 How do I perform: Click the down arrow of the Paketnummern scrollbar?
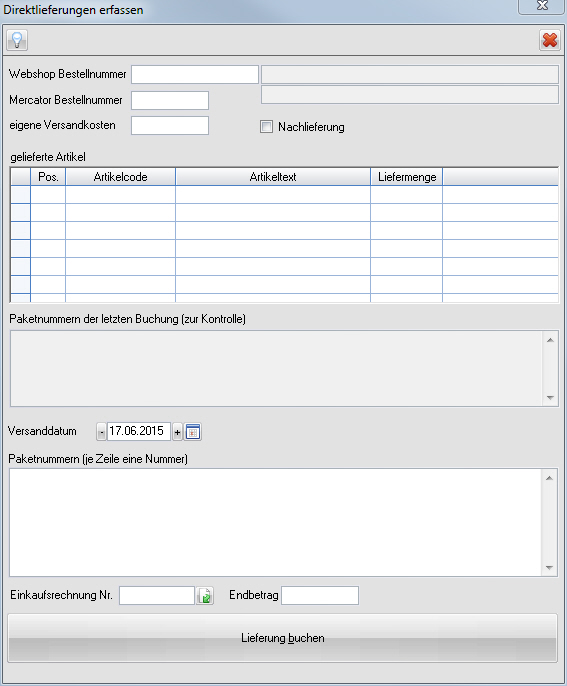click(x=550, y=568)
